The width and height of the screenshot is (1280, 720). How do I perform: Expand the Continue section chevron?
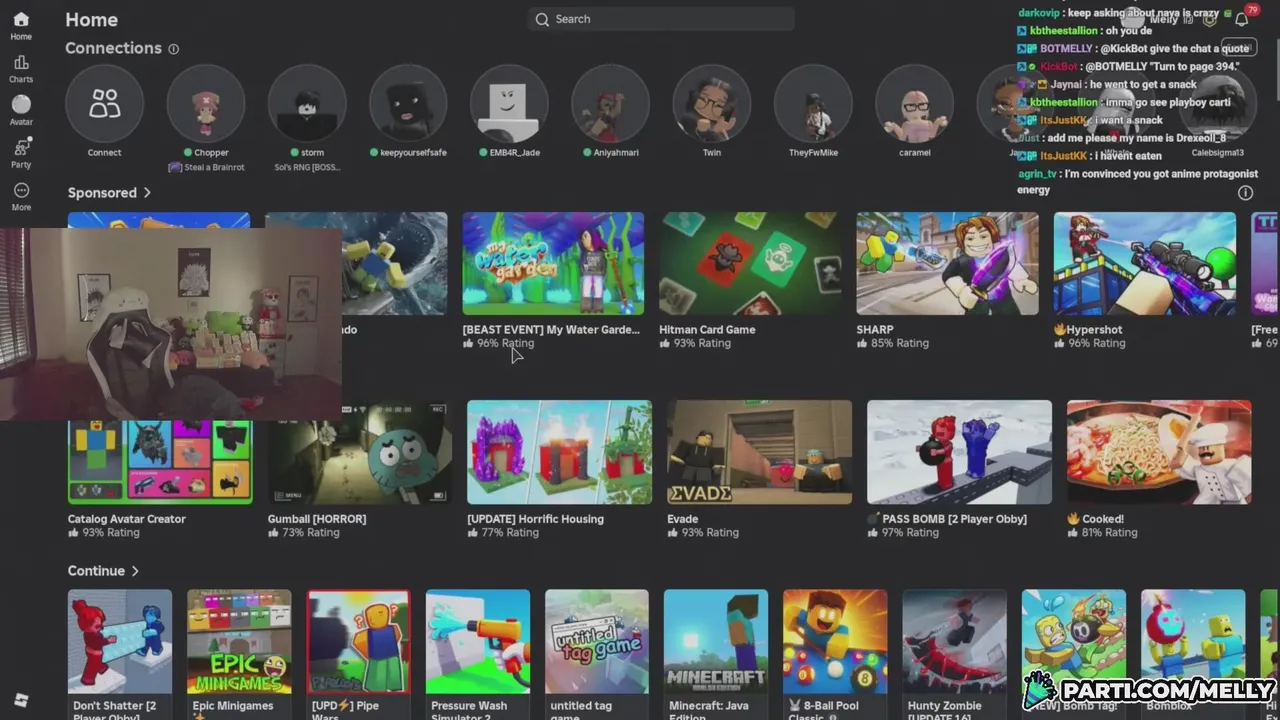coord(135,571)
